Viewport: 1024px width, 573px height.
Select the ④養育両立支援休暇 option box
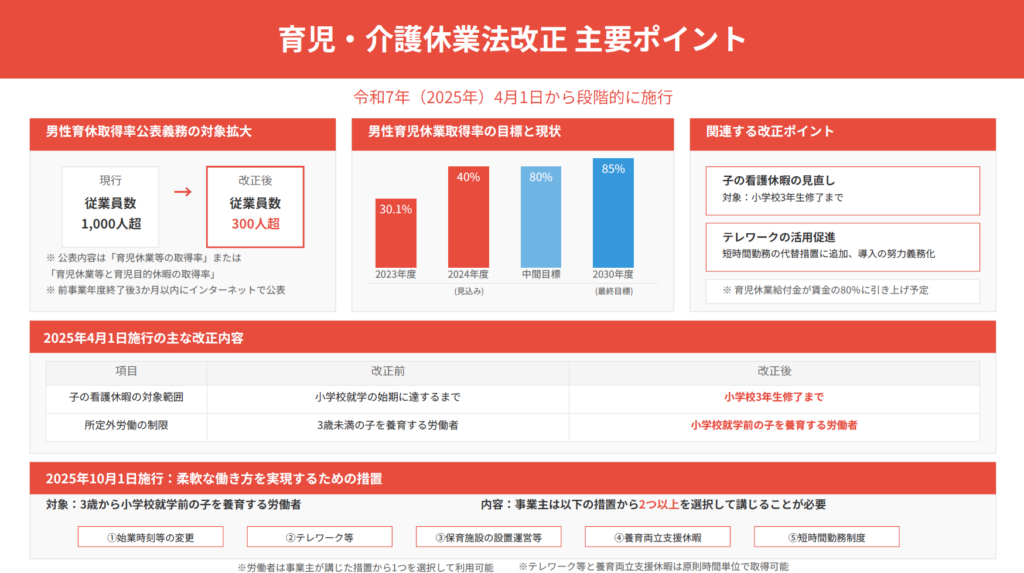[658, 537]
